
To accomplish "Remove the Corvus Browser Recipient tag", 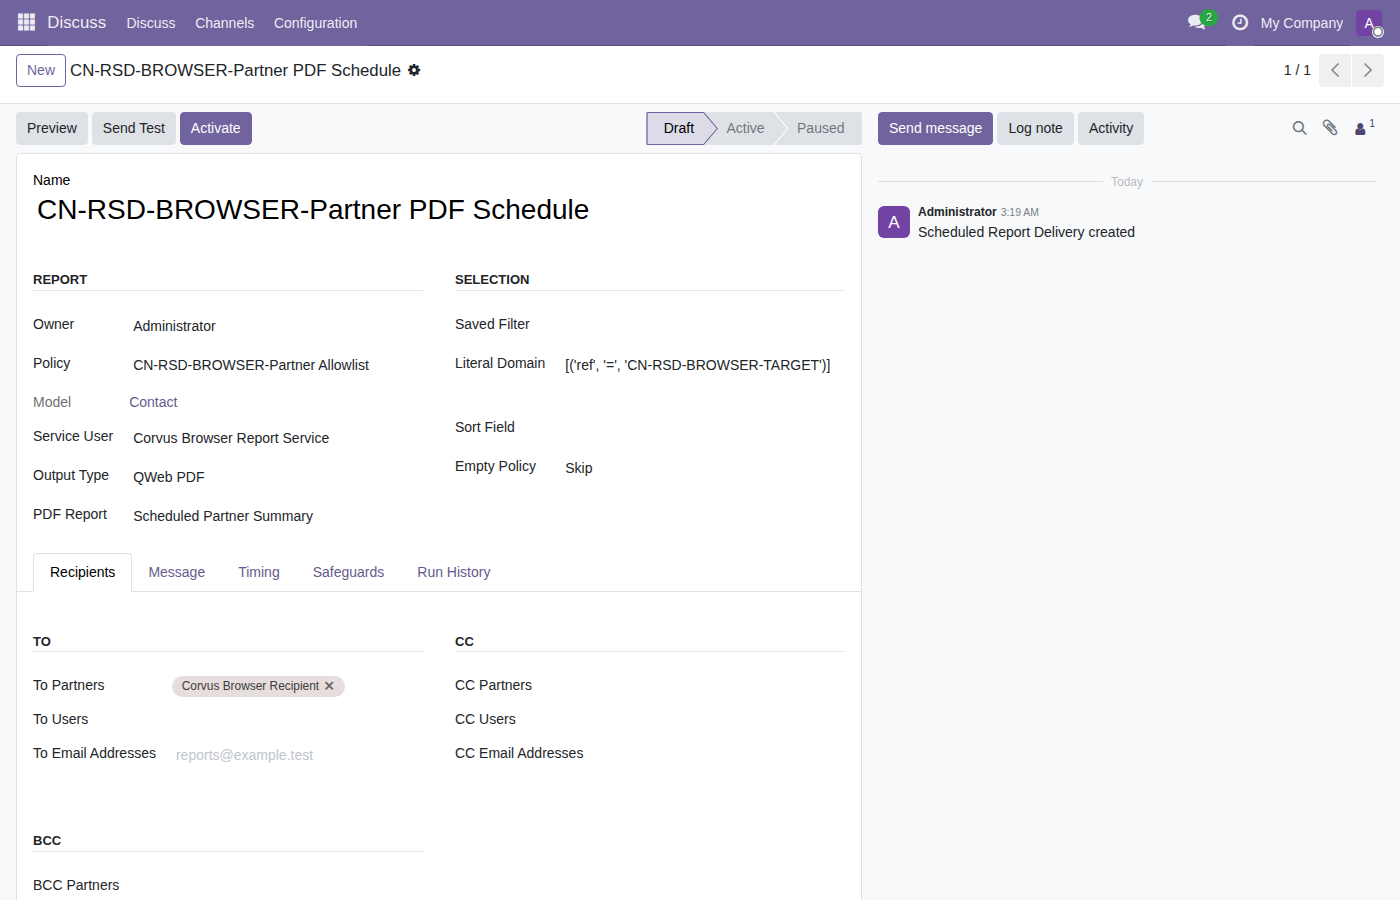I will point(329,686).
